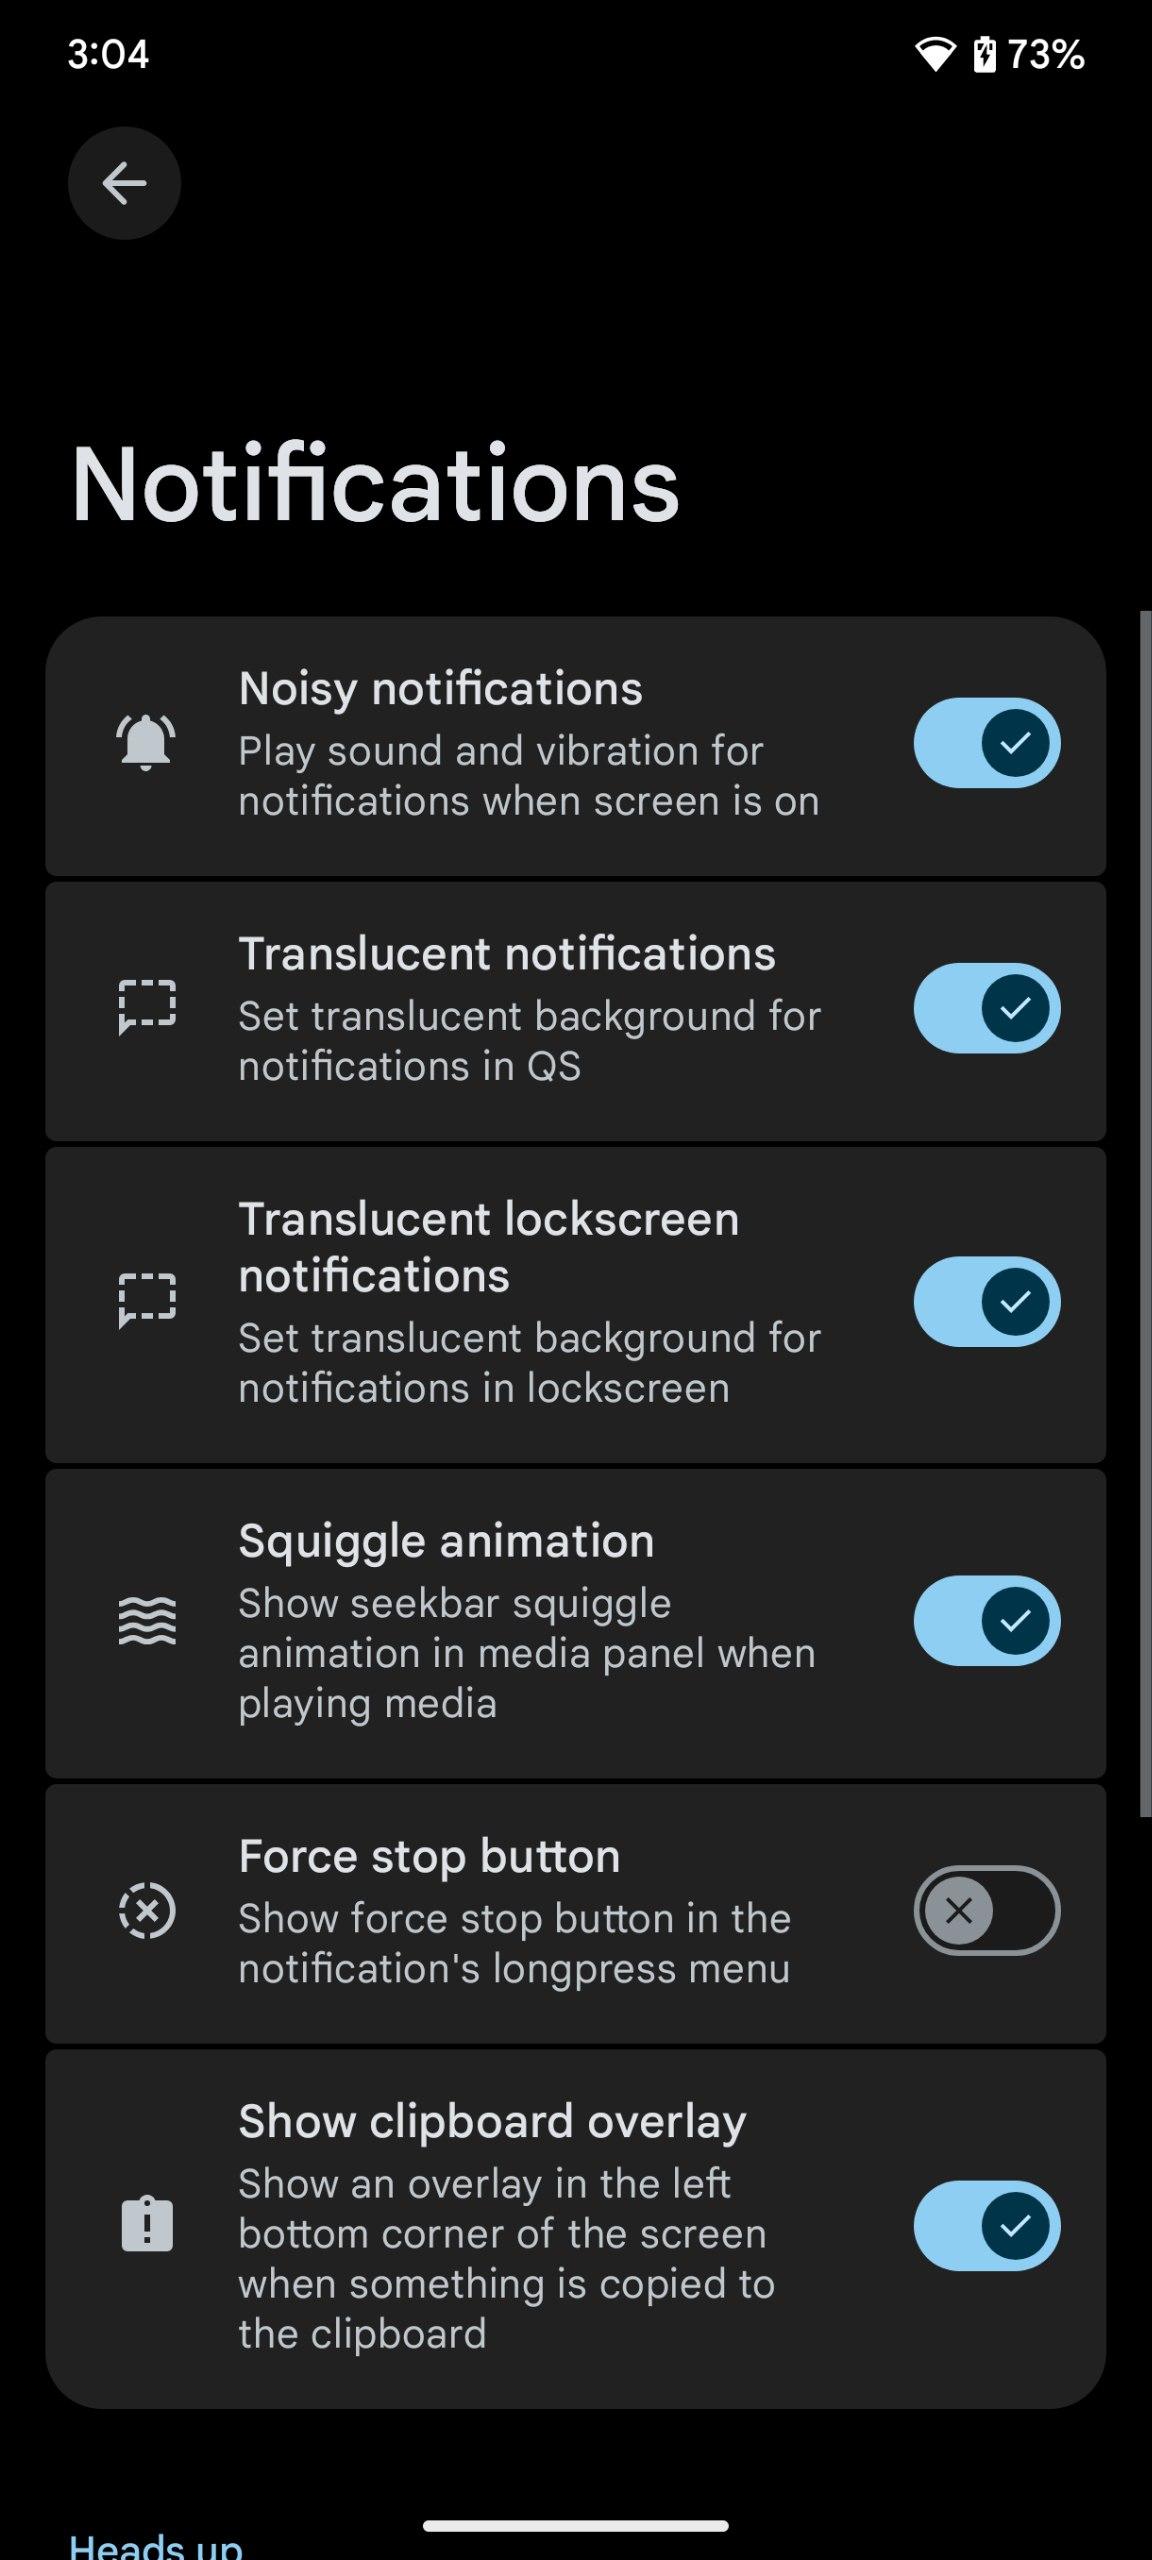Tap the Force stop button description text

[x=514, y=1943]
